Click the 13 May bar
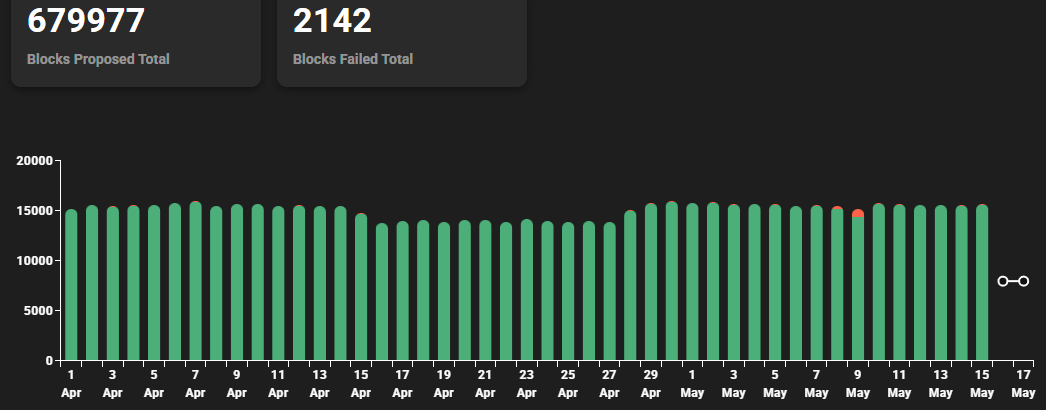The image size is (1046, 410). [941, 284]
